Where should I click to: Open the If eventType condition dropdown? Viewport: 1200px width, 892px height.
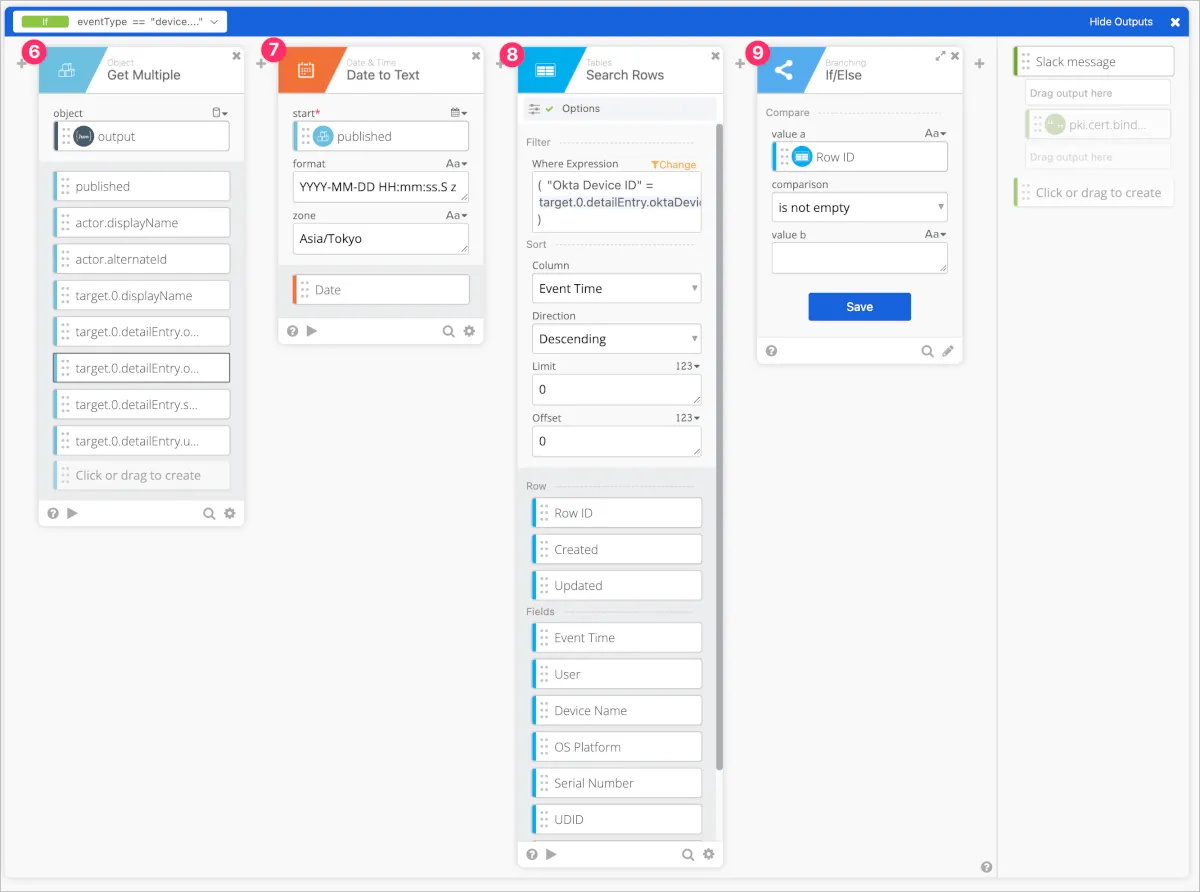click(x=119, y=21)
